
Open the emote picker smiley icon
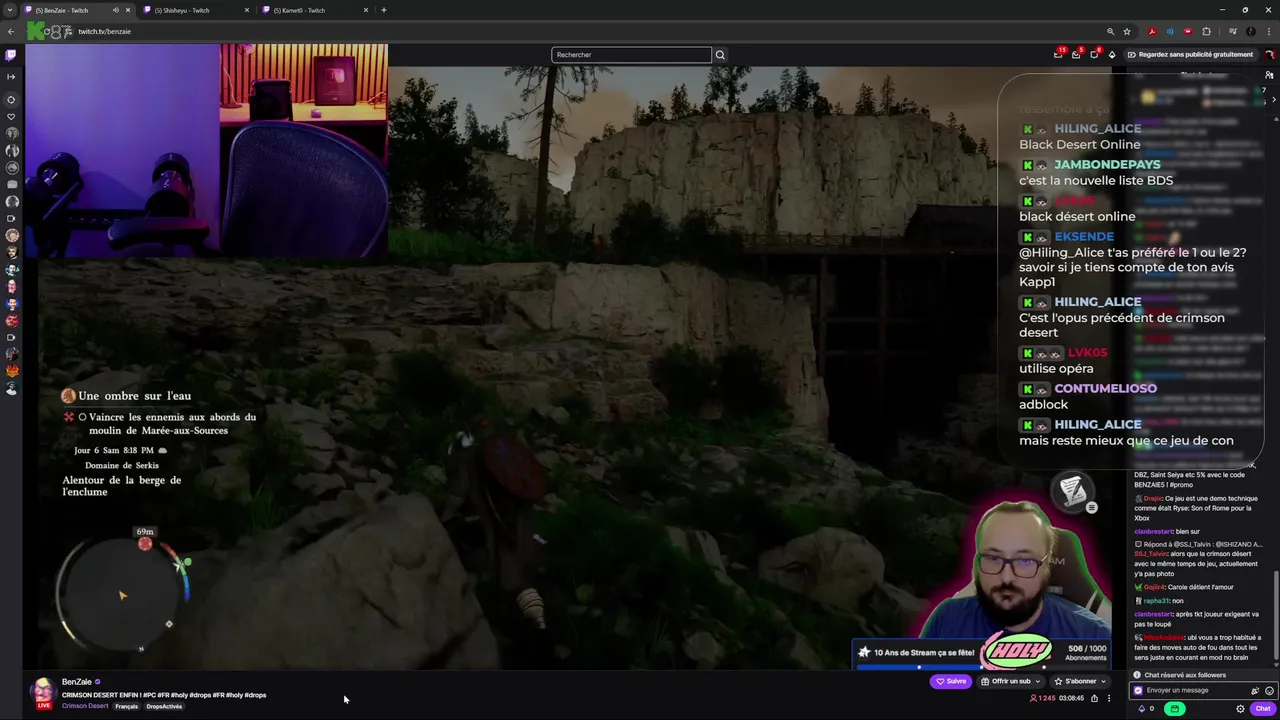(1269, 690)
